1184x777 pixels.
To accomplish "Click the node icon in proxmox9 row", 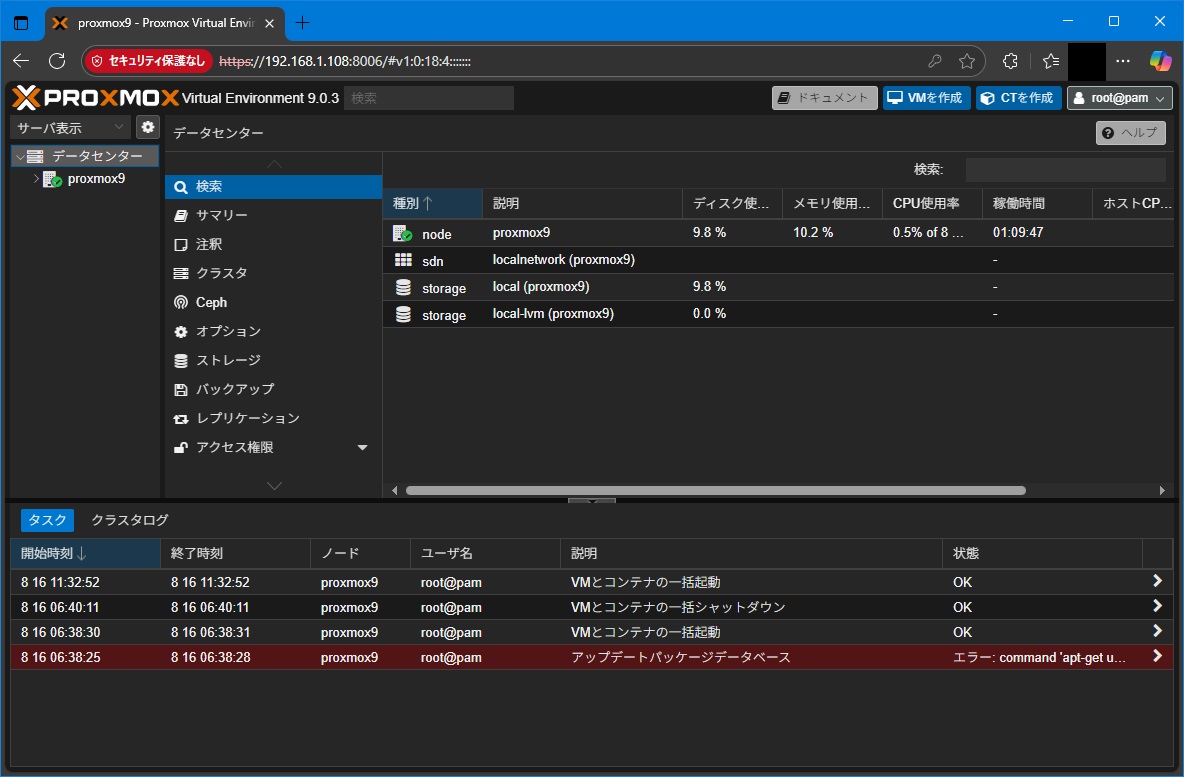I will click(402, 233).
